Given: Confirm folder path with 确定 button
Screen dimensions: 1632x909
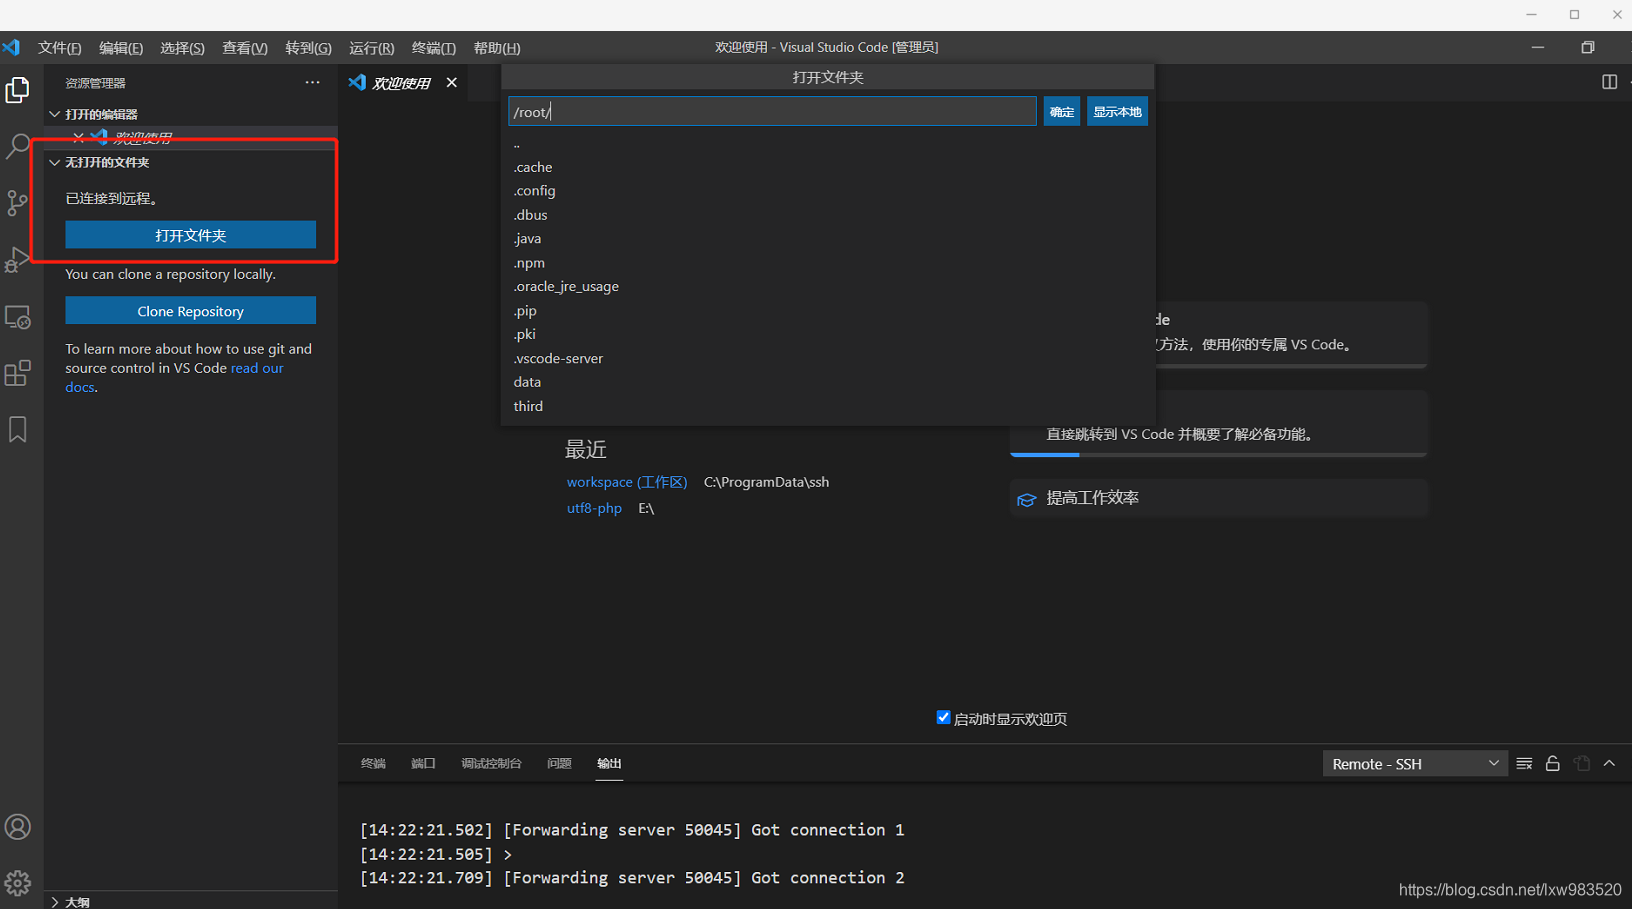Looking at the screenshot, I should point(1062,111).
